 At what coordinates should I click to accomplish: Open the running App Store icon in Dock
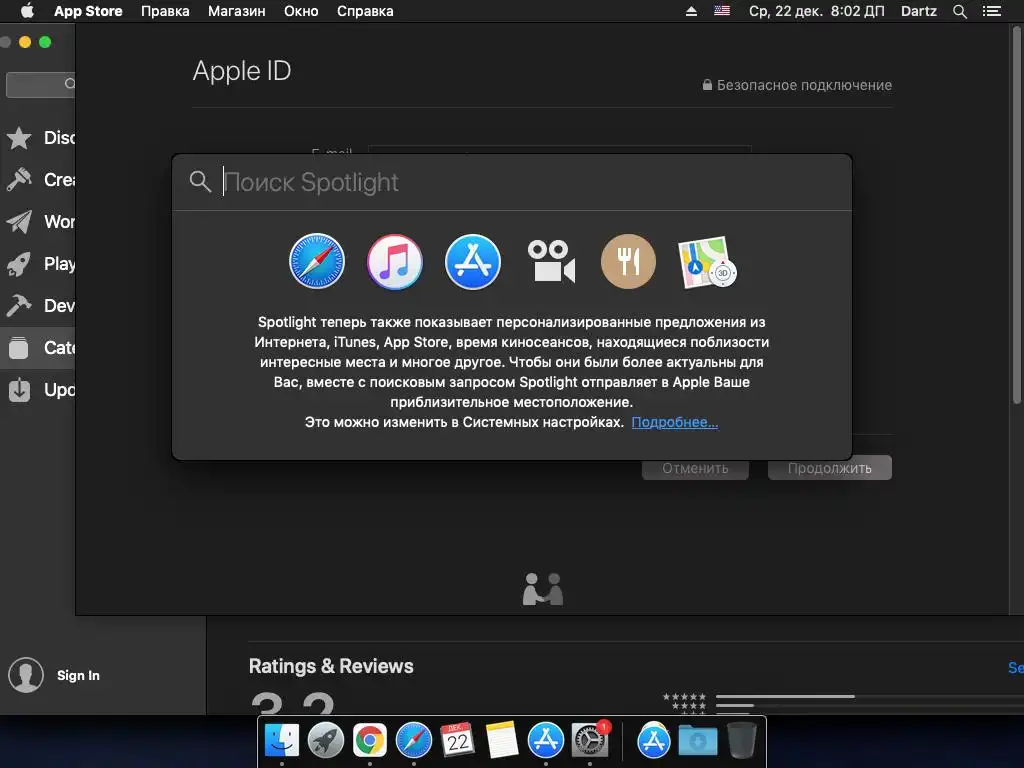tap(545, 741)
